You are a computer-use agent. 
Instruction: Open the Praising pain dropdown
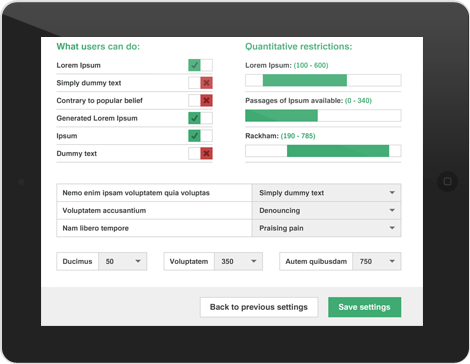pyautogui.click(x=326, y=228)
